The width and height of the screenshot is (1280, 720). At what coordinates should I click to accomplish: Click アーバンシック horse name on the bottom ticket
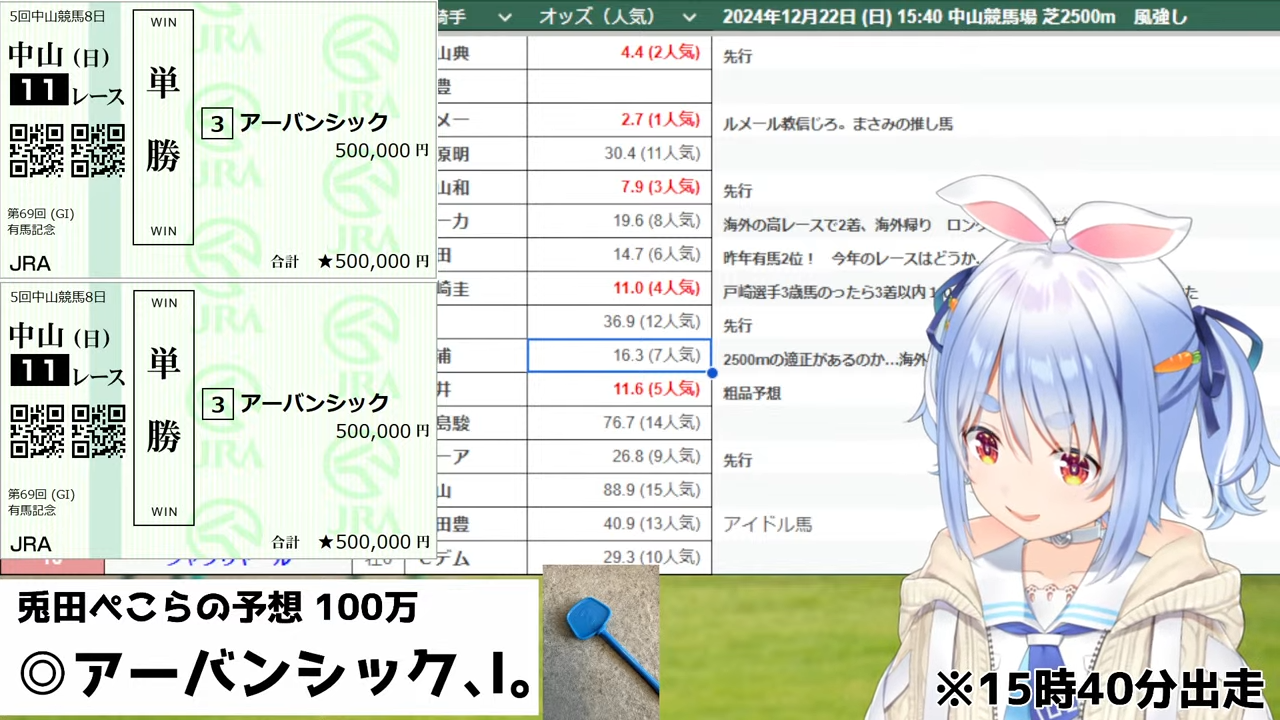(313, 402)
